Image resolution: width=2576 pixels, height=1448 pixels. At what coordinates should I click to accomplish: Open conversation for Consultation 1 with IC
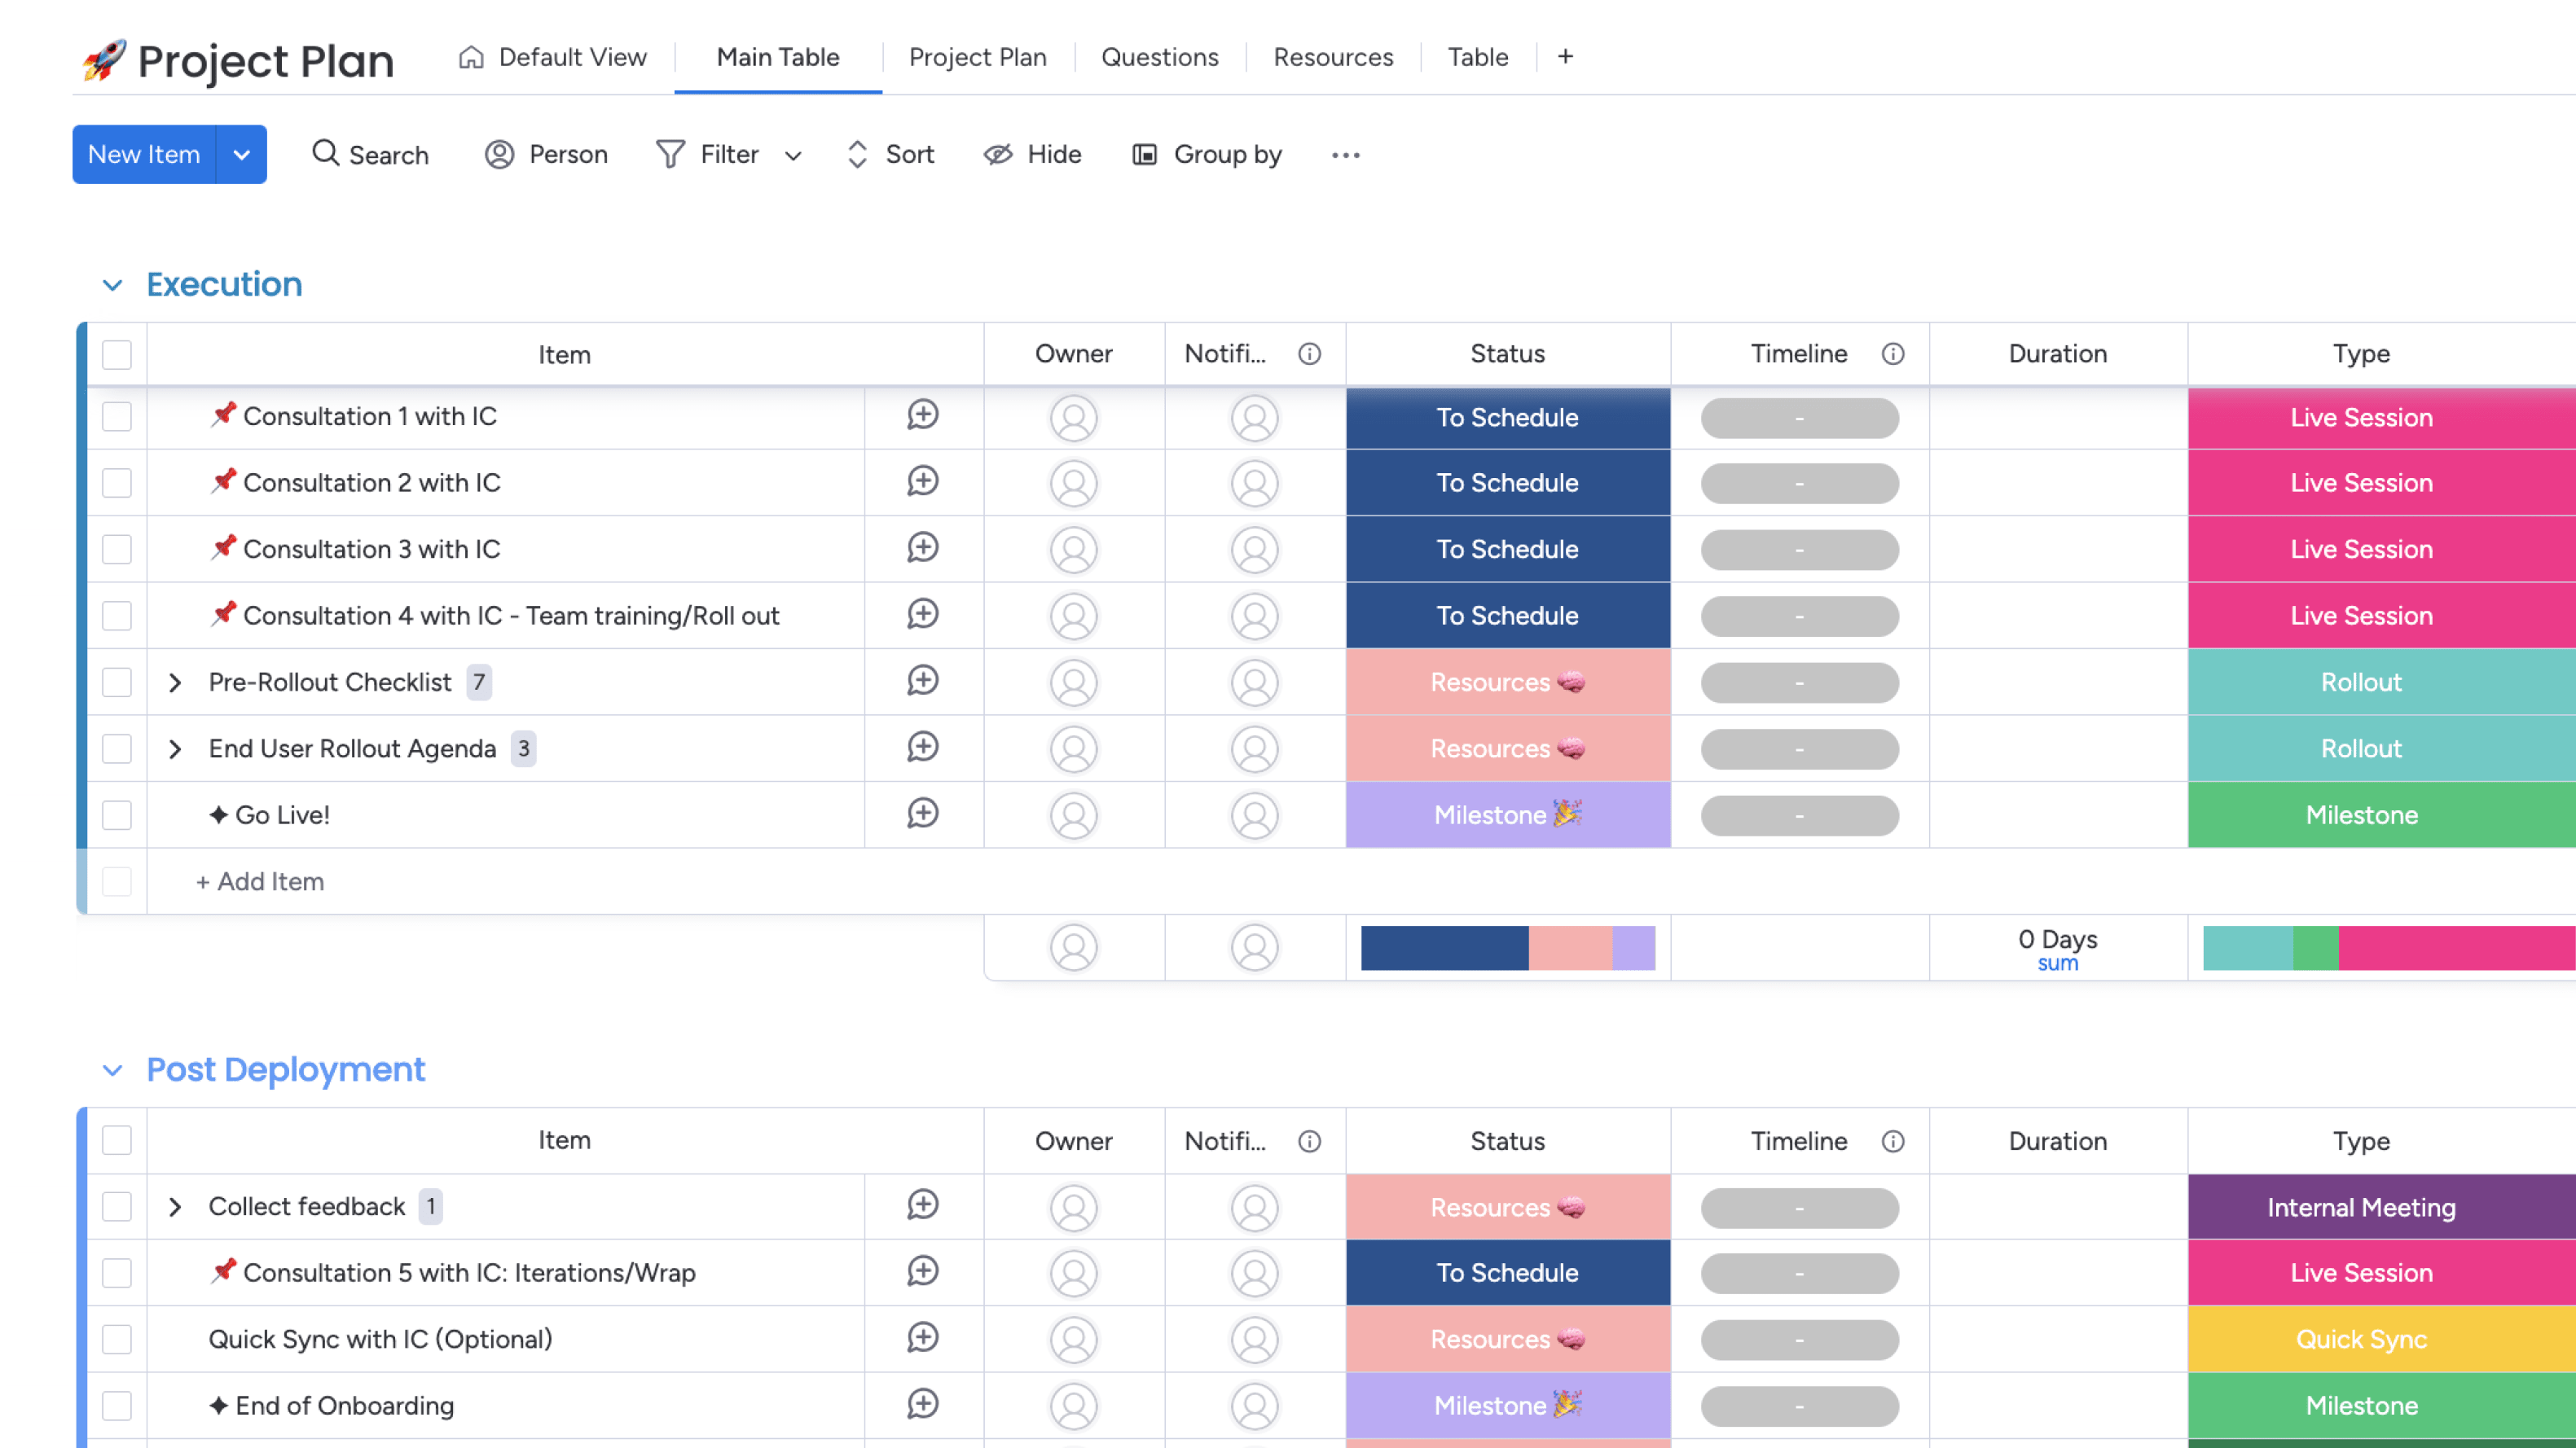point(922,415)
